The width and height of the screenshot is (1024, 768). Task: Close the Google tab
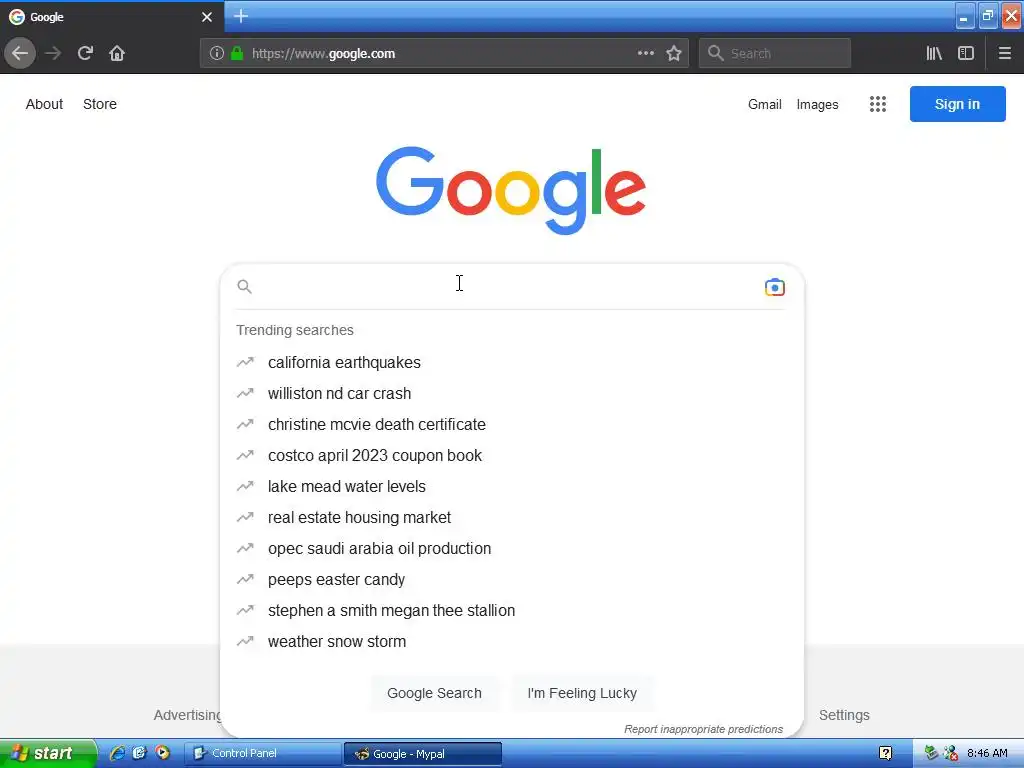pos(207,17)
